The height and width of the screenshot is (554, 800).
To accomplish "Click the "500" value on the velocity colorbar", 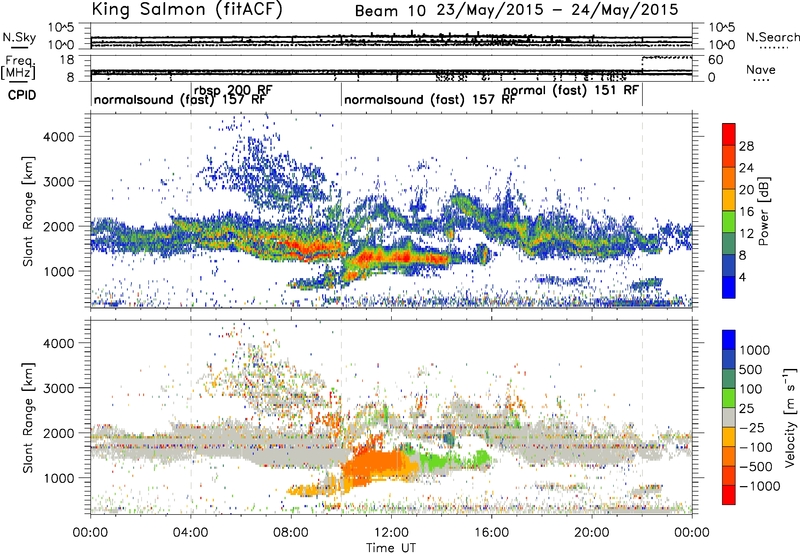I will coord(751,369).
